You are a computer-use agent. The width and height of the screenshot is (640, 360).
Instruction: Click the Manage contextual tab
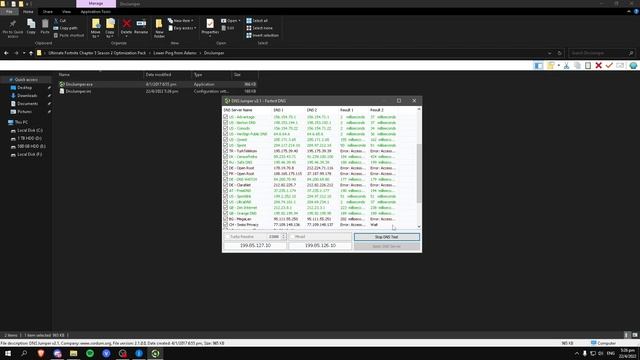[x=96, y=4]
